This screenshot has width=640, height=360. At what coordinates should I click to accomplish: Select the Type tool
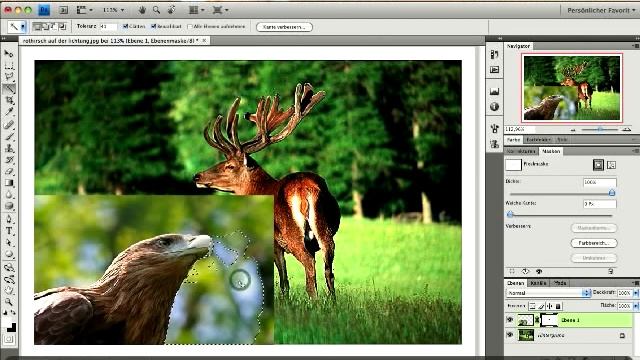tap(9, 231)
